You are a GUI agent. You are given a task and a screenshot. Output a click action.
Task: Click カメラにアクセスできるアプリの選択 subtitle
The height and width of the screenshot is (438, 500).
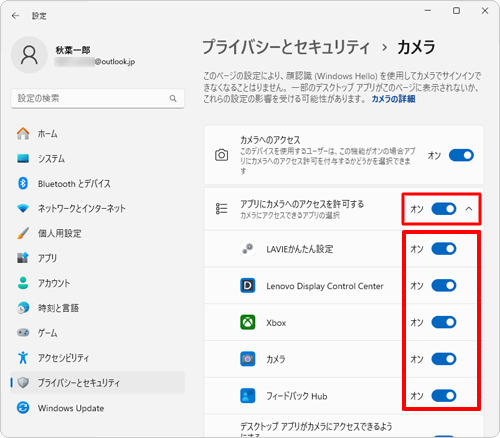(290, 215)
